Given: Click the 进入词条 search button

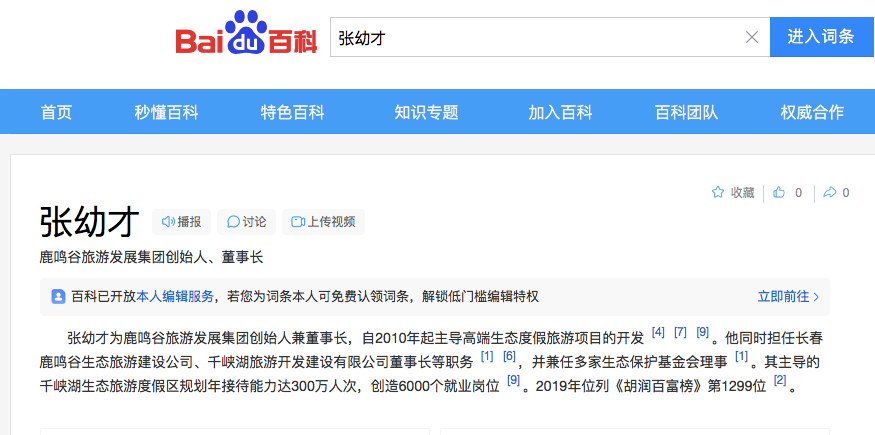Looking at the screenshot, I should coord(821,38).
